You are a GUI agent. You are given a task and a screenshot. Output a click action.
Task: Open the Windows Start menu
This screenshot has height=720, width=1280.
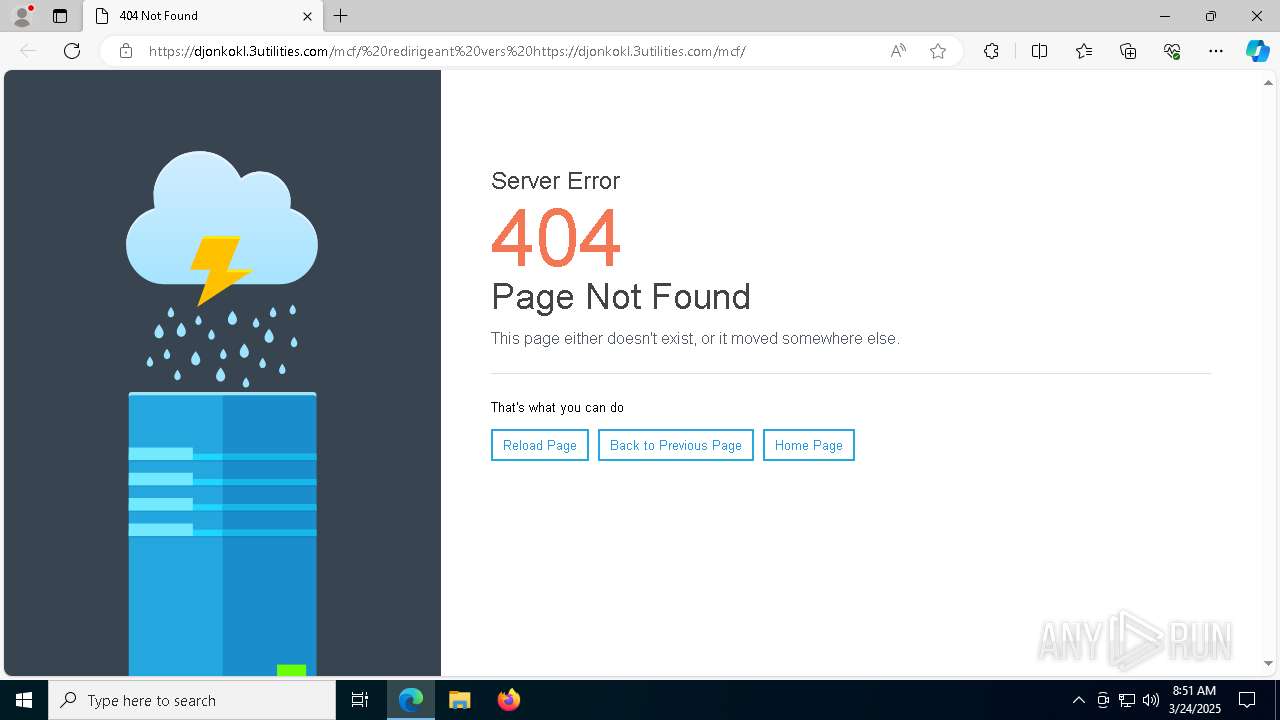(x=24, y=700)
